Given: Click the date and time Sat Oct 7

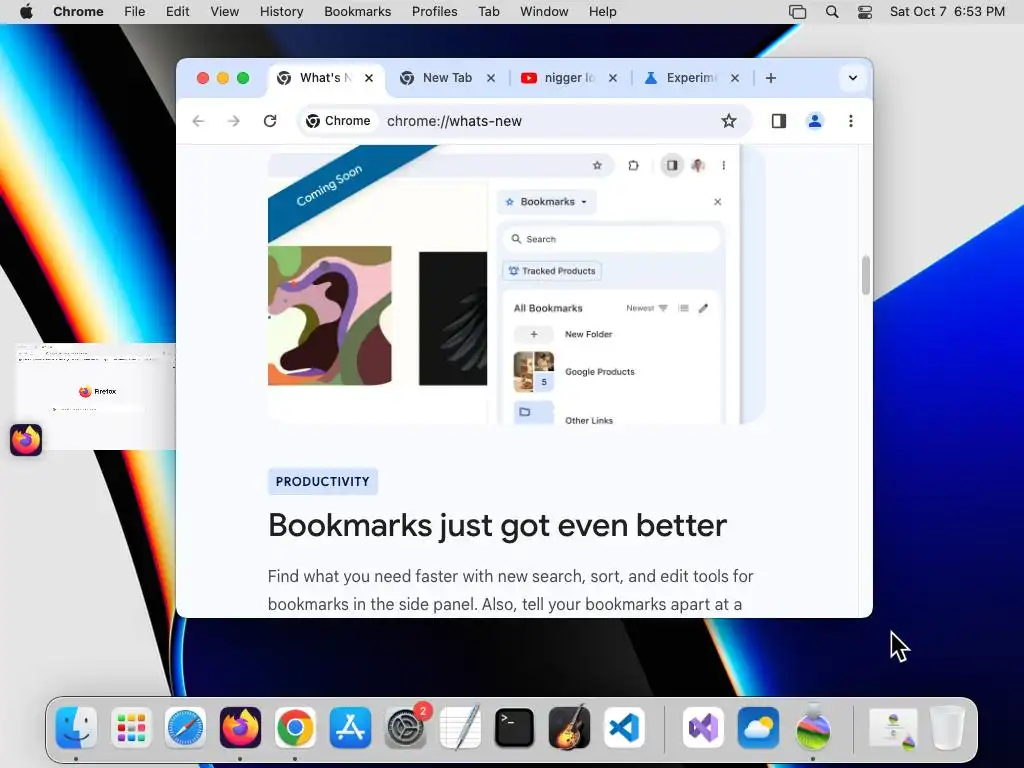Looking at the screenshot, I should [947, 12].
